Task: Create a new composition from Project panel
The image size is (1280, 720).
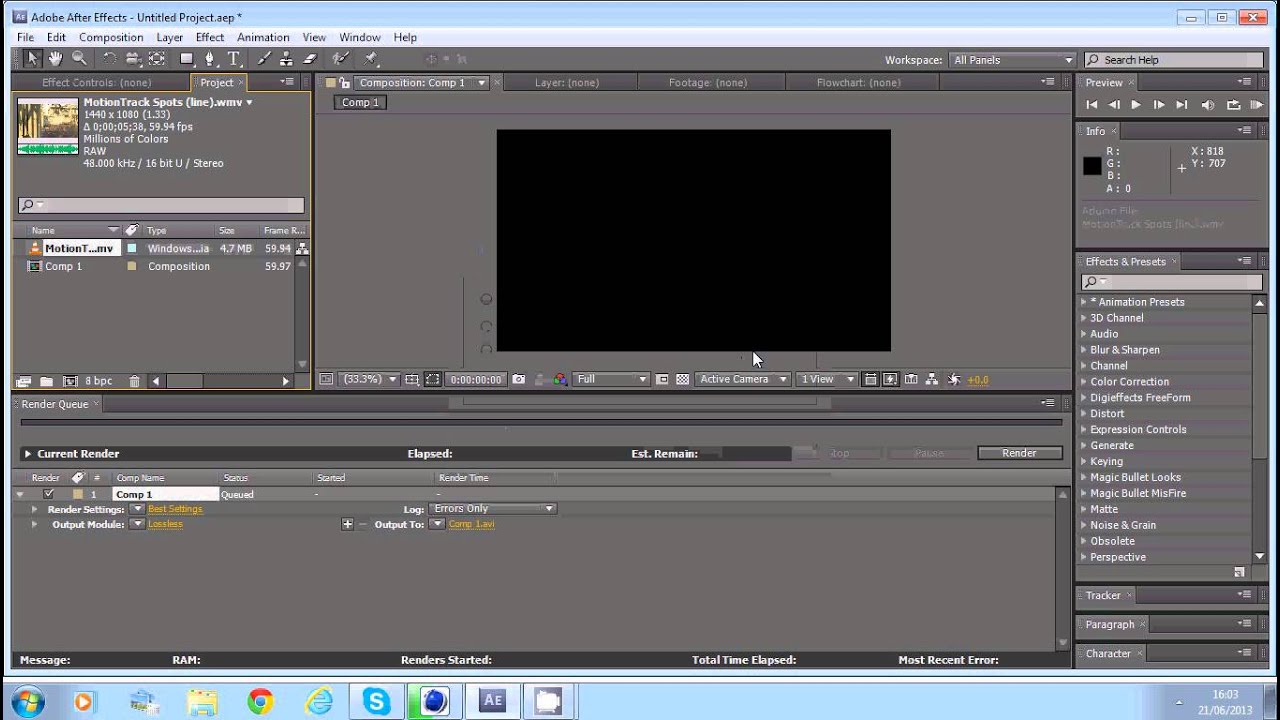Action: tap(70, 381)
